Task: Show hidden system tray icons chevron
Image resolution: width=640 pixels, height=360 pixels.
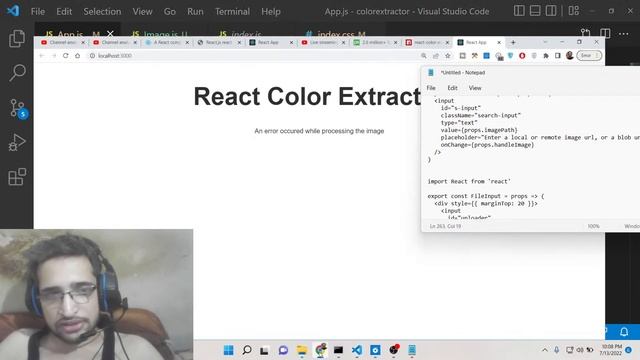Action: [x=544, y=350]
